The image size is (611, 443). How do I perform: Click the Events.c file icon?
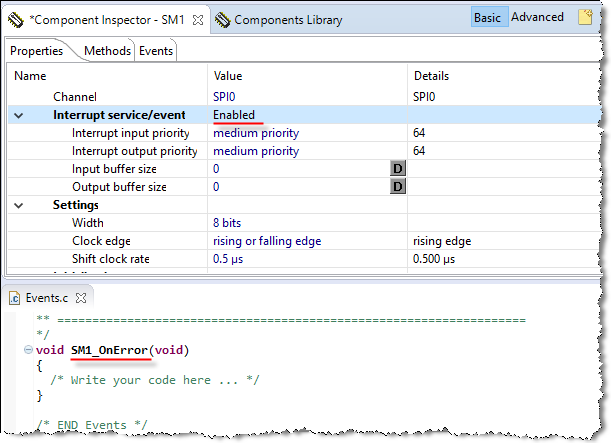click(x=15, y=298)
